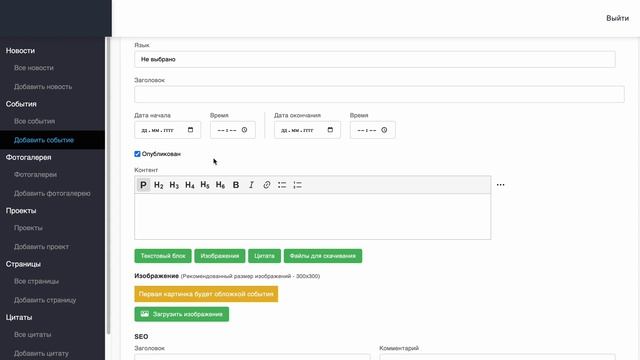The height and width of the screenshot is (360, 640).
Task: Select paragraph format P in editor toolbar
Action: coord(143,185)
